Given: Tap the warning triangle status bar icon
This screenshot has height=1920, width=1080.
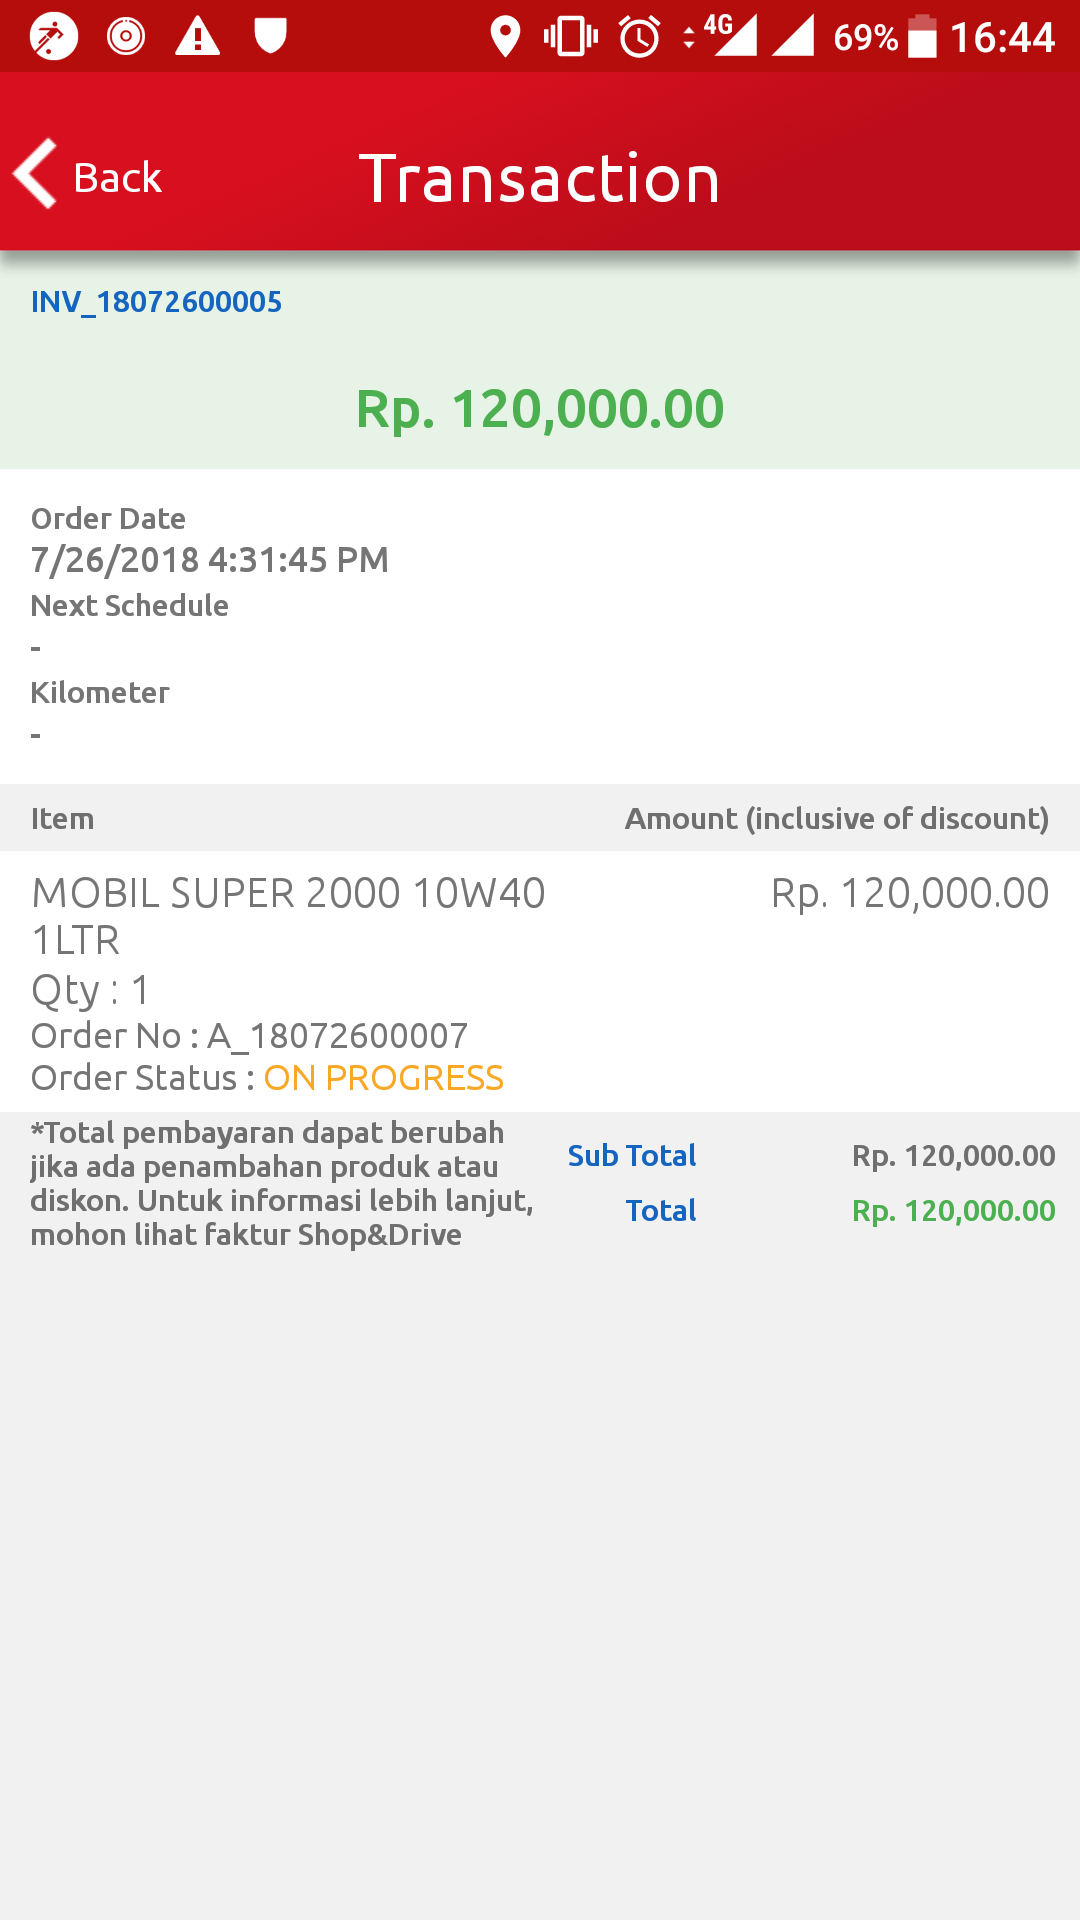Looking at the screenshot, I should 198,37.
